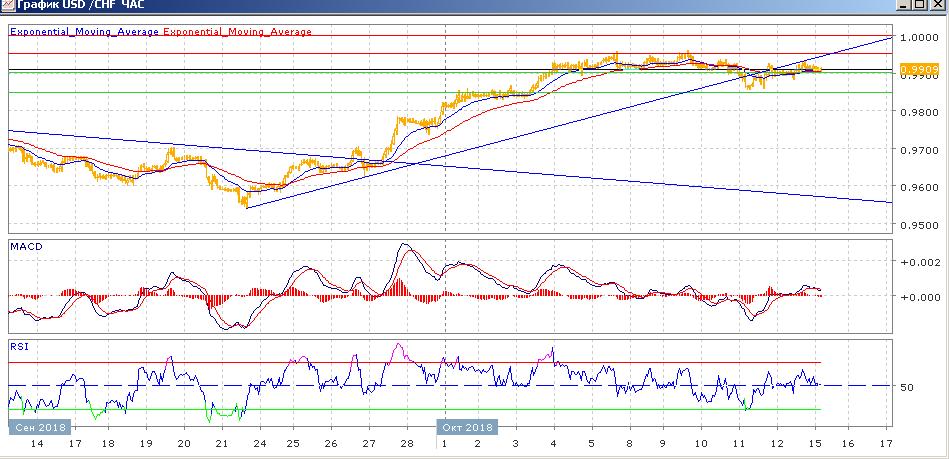Click the window title 'График USD /CHF ЧАС'
This screenshot has height=459, width=949.
pyautogui.click(x=80, y=5)
